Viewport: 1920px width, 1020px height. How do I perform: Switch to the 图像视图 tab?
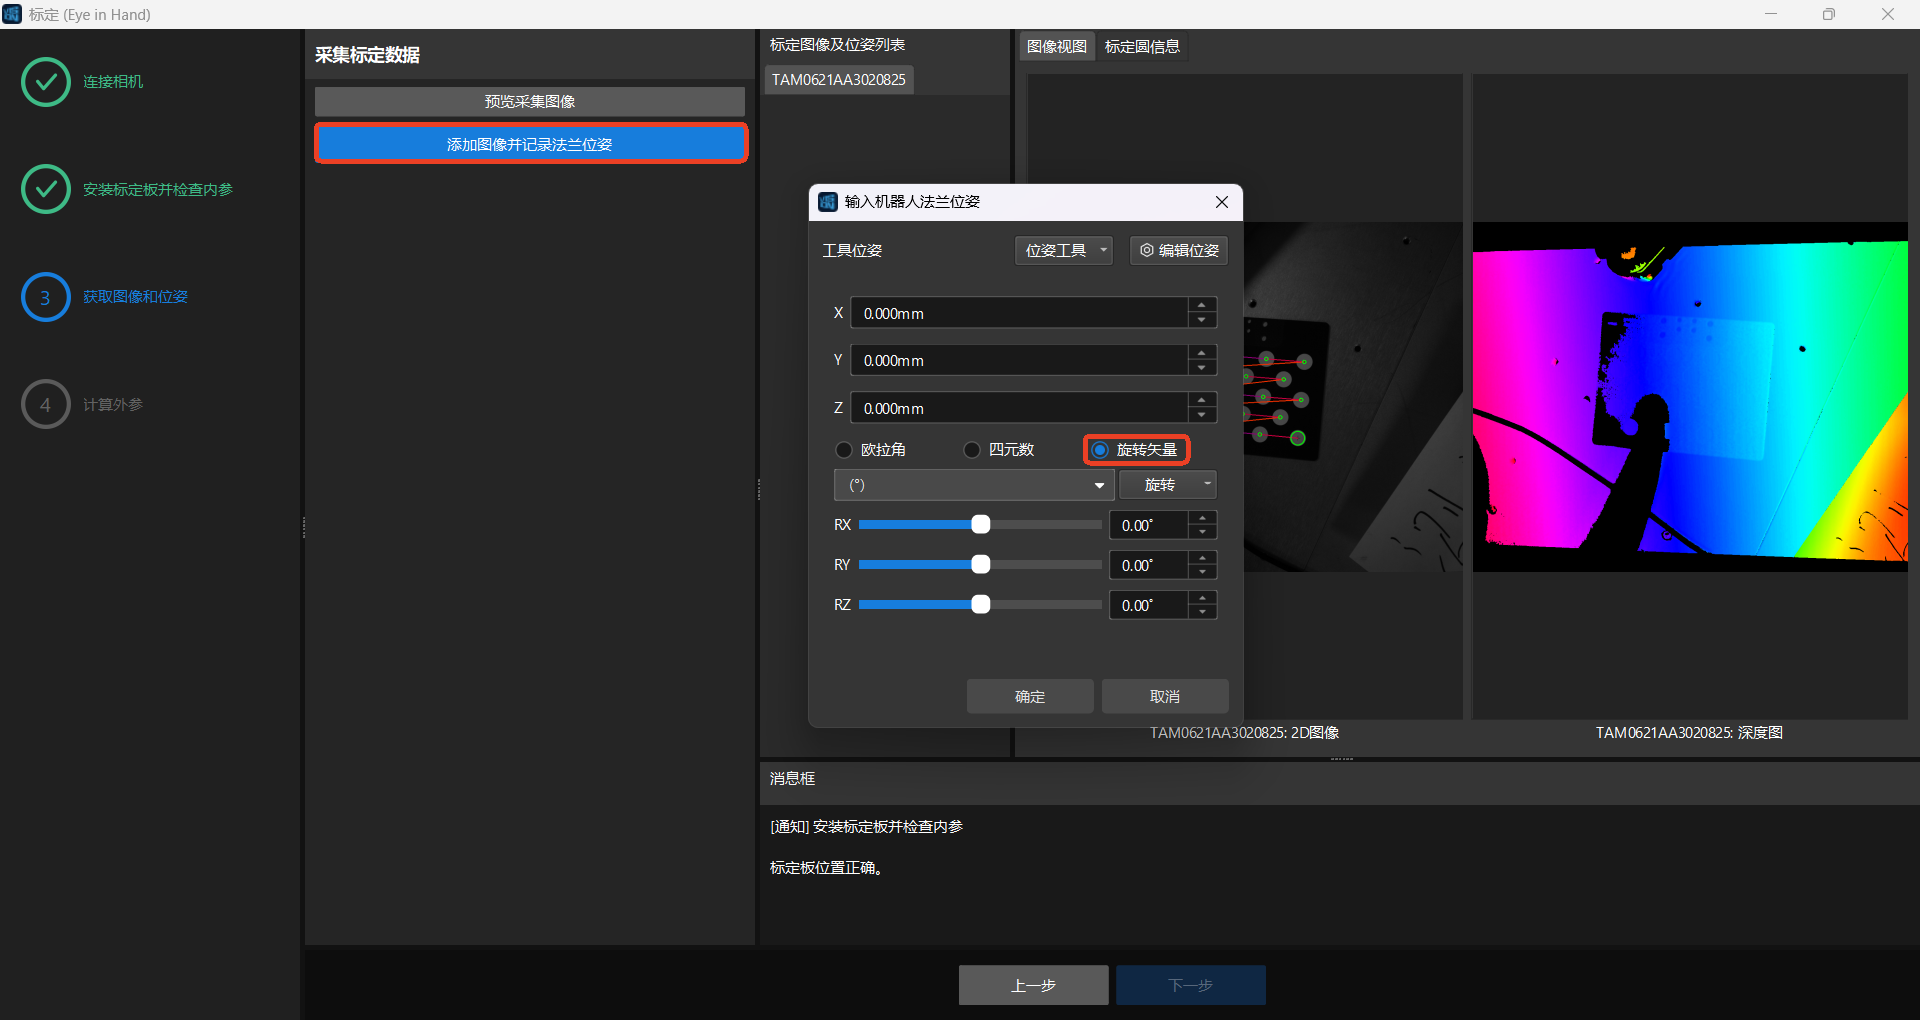point(1056,47)
